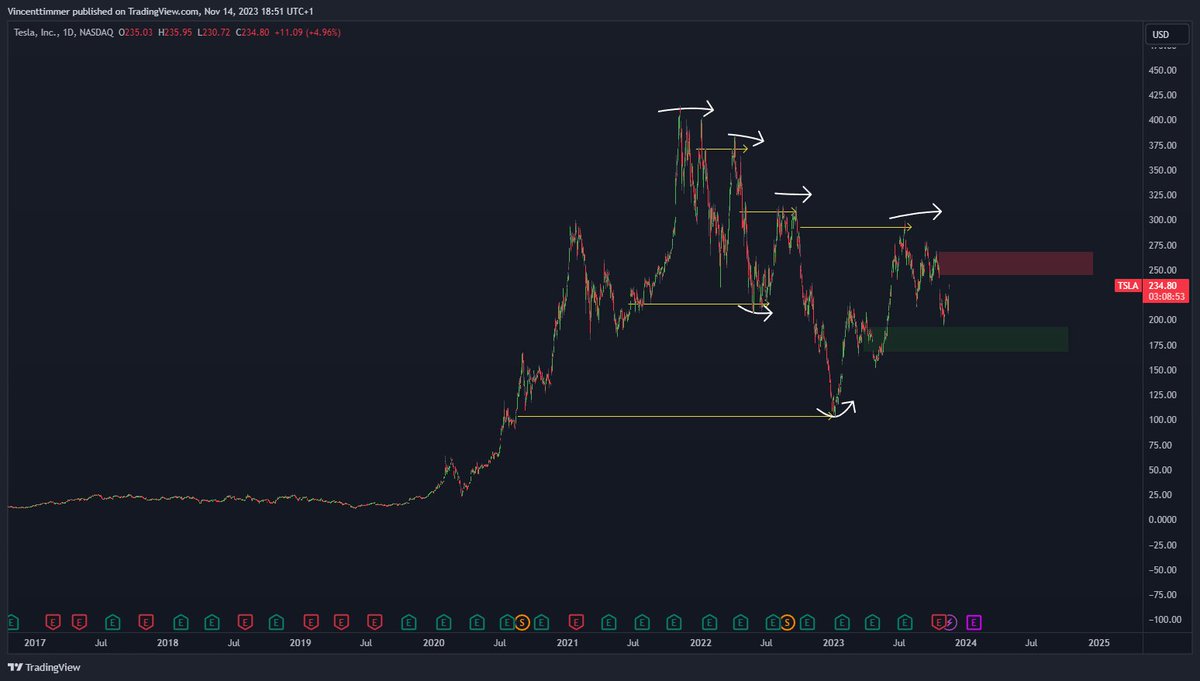
Task: Click the high value H235.95
Action: (175, 33)
